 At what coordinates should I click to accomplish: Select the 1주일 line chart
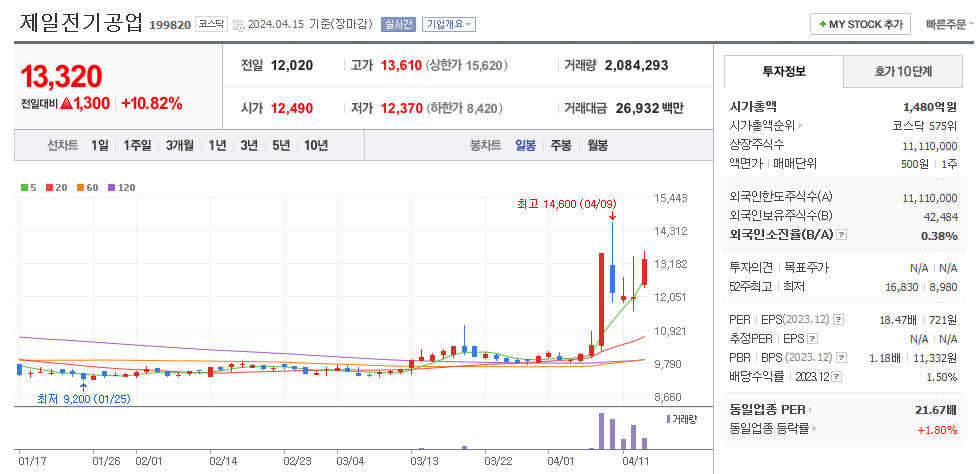tap(137, 146)
